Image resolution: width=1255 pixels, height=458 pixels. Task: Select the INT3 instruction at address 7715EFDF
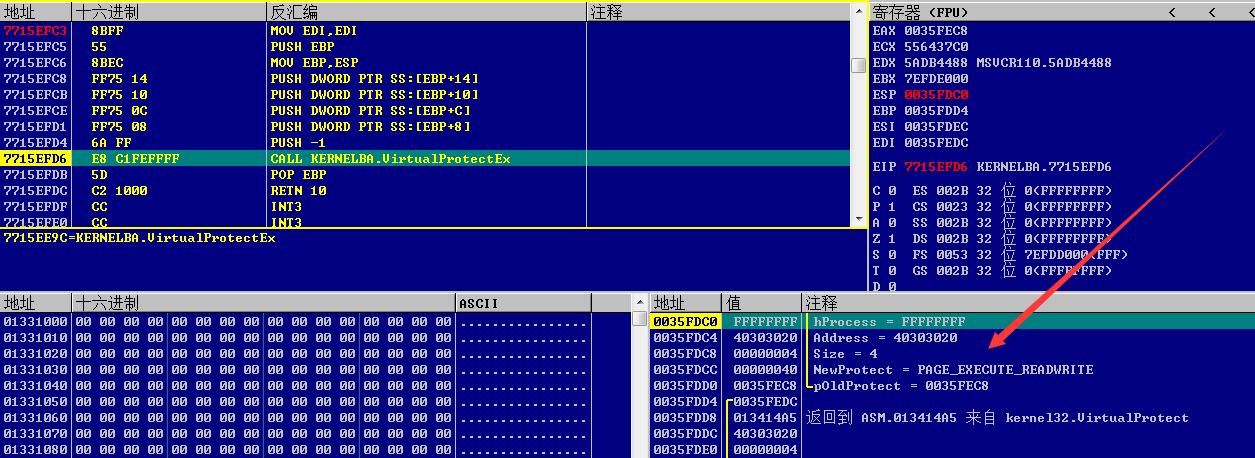[x=425, y=207]
